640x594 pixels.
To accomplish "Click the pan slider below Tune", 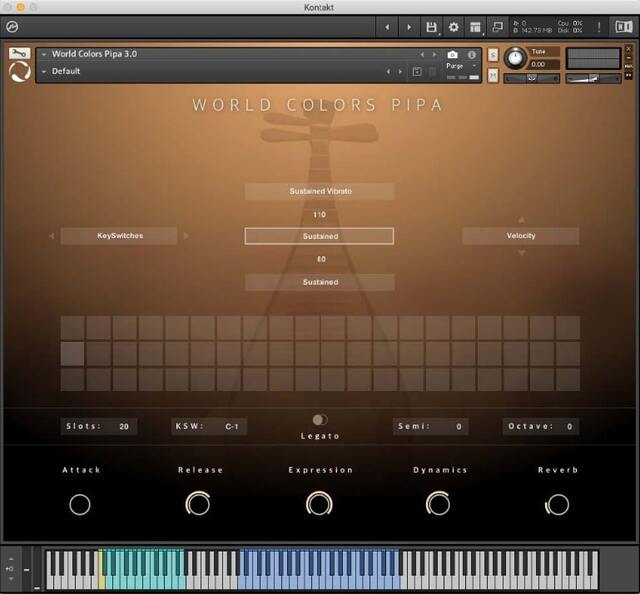I will [531, 78].
